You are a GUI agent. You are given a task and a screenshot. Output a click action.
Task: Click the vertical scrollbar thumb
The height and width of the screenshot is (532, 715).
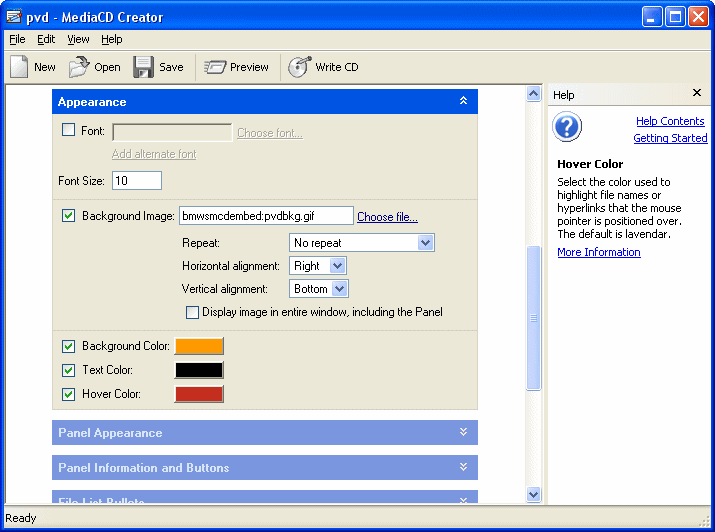click(x=534, y=318)
